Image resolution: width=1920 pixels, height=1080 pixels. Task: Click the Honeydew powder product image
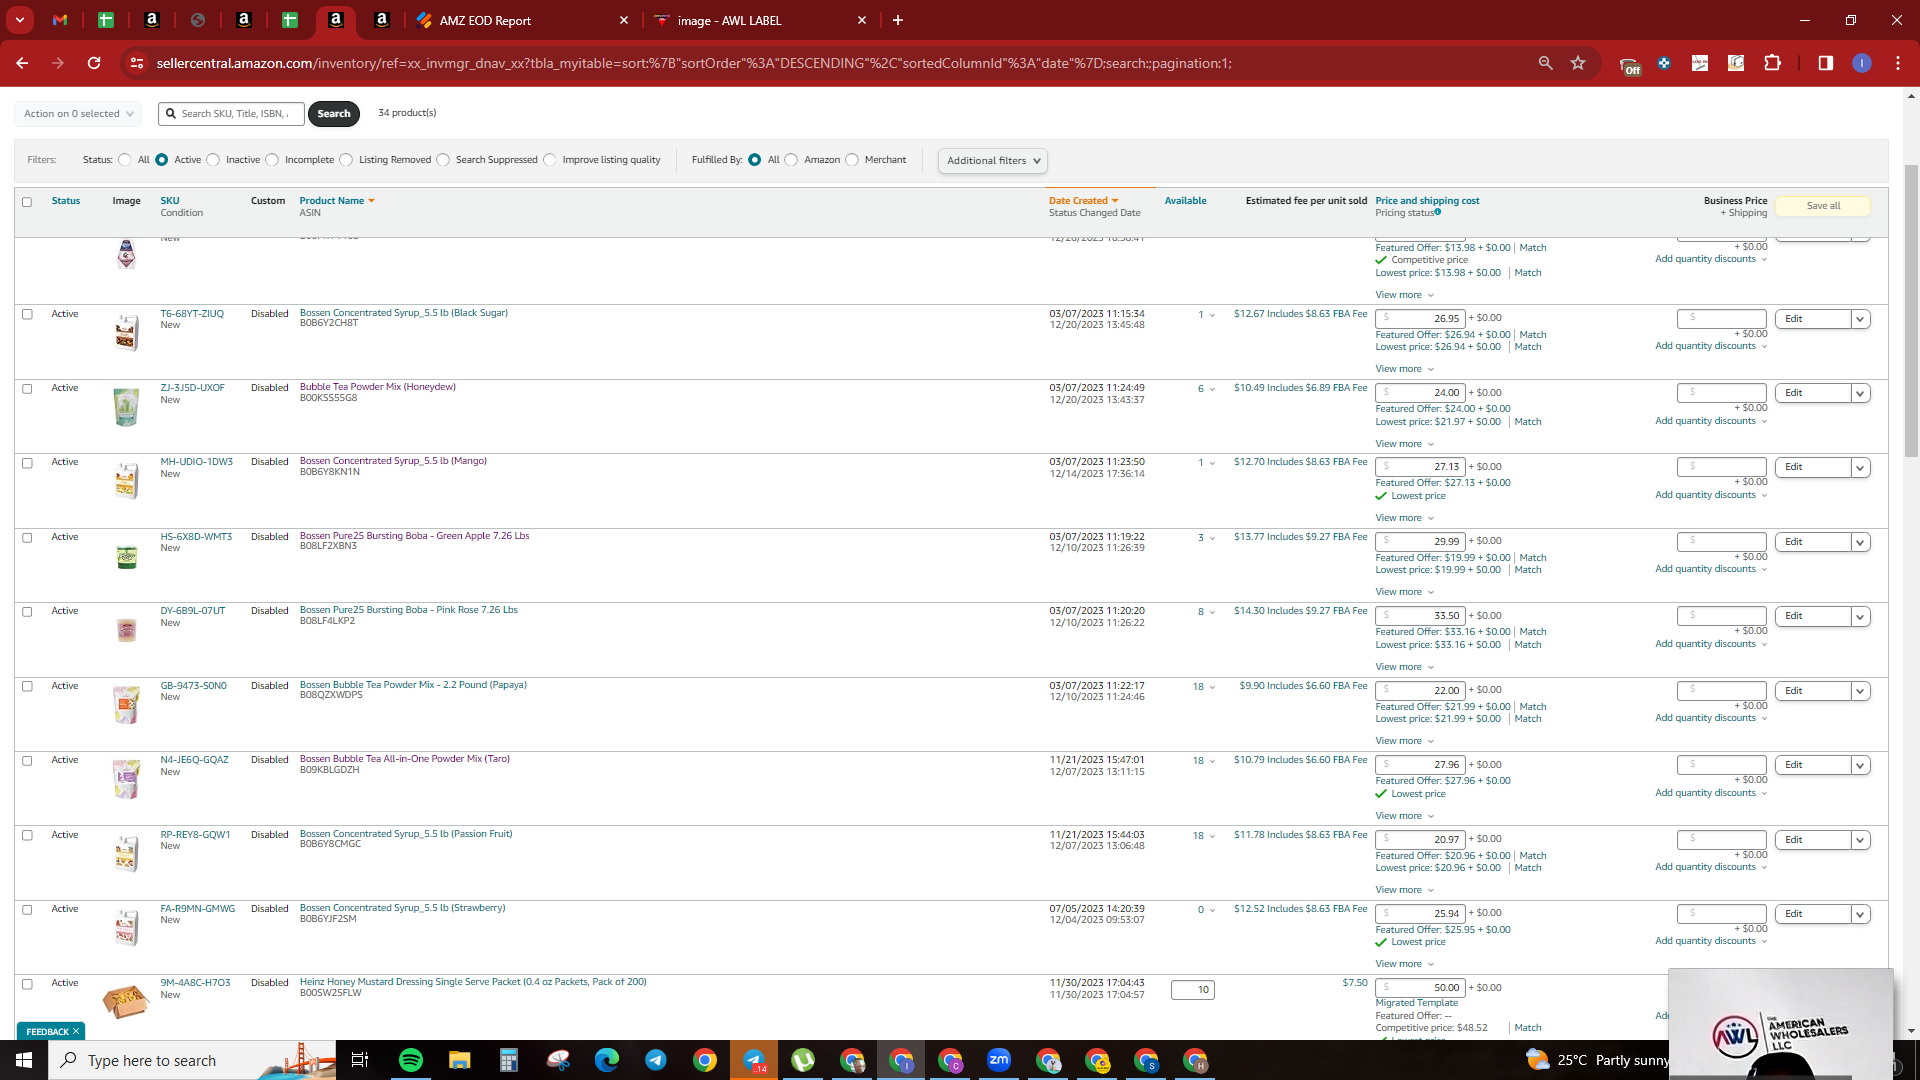pyautogui.click(x=126, y=407)
